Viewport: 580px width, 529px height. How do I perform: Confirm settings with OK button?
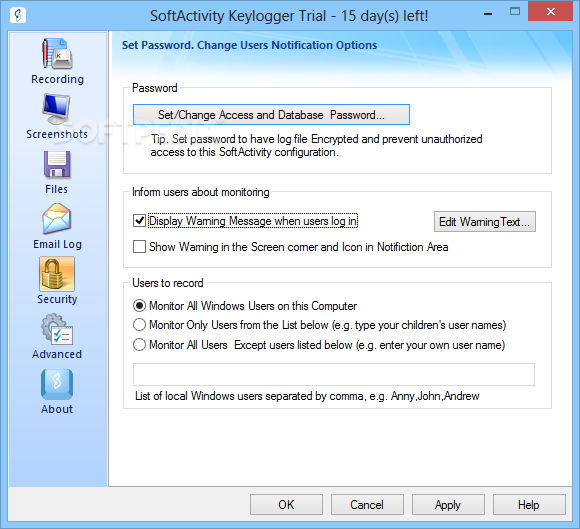pyautogui.click(x=286, y=505)
